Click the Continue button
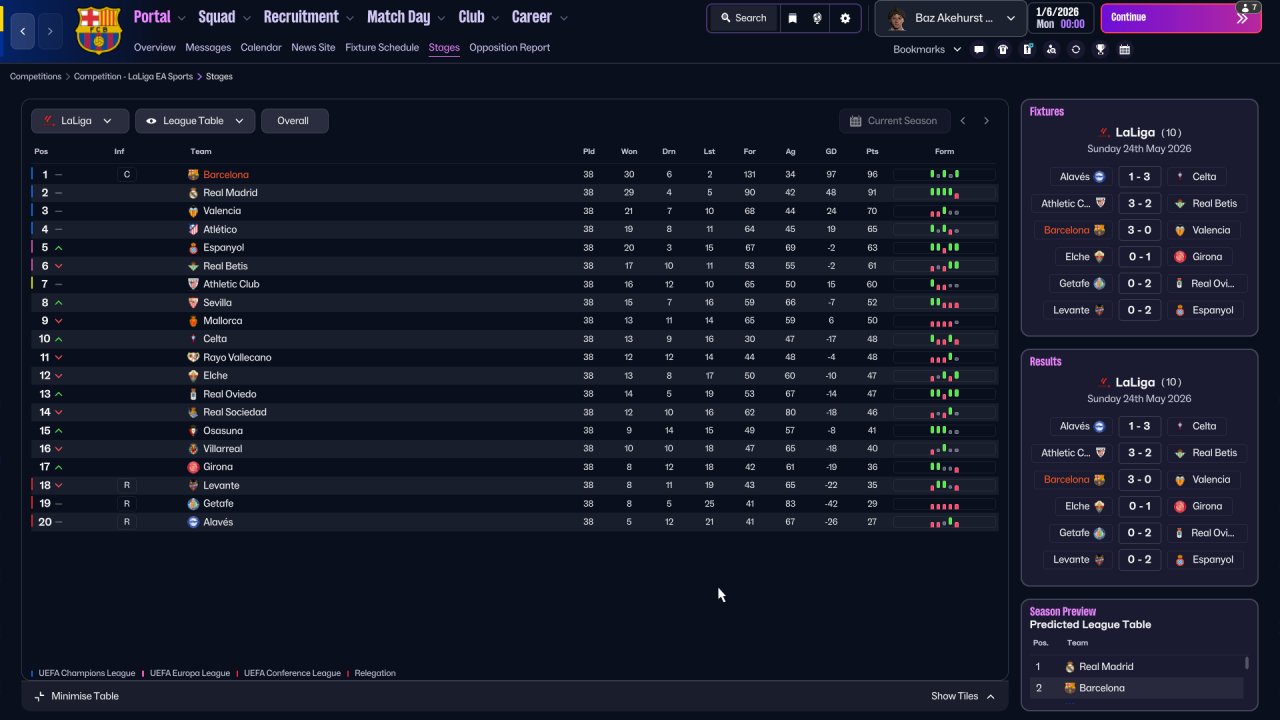Viewport: 1280px width, 720px height. [x=1181, y=18]
